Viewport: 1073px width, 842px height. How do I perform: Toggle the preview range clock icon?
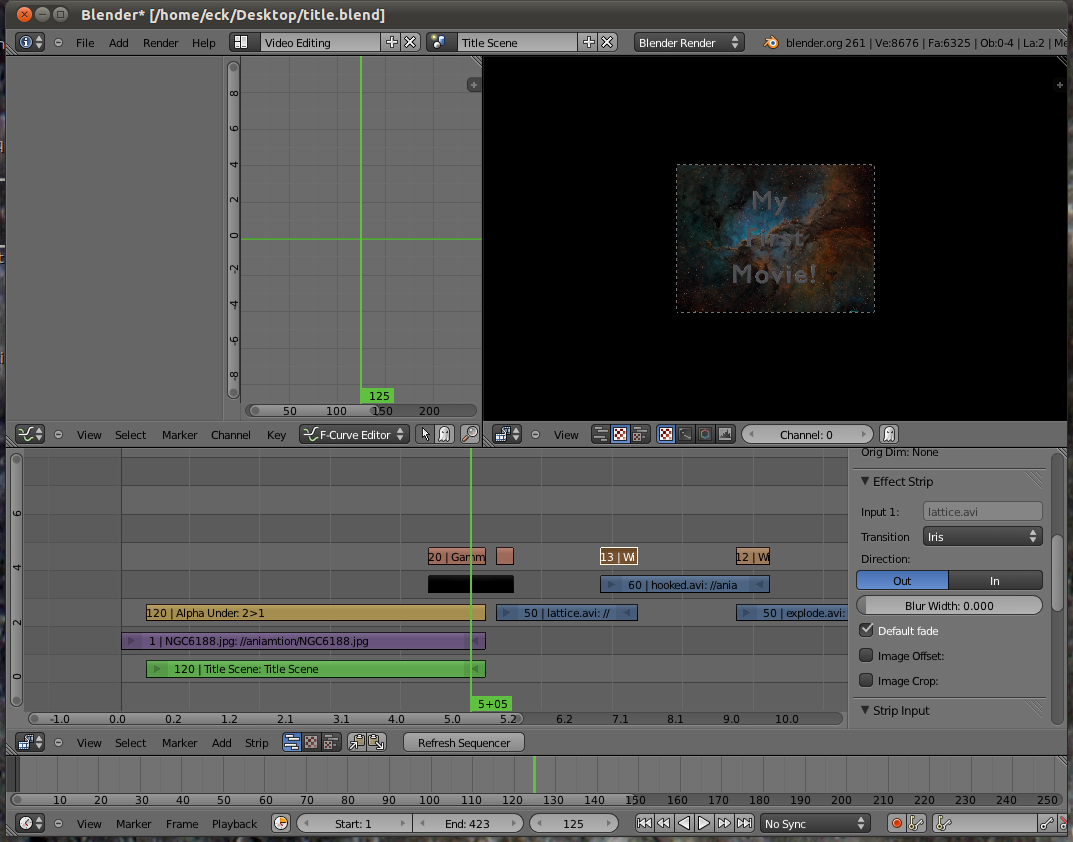281,824
